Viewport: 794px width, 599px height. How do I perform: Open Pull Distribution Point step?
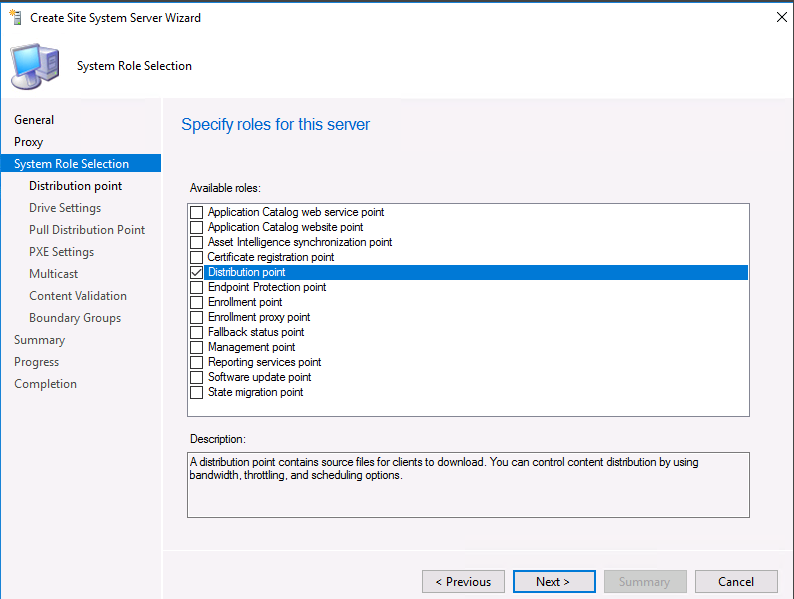pyautogui.click(x=87, y=230)
